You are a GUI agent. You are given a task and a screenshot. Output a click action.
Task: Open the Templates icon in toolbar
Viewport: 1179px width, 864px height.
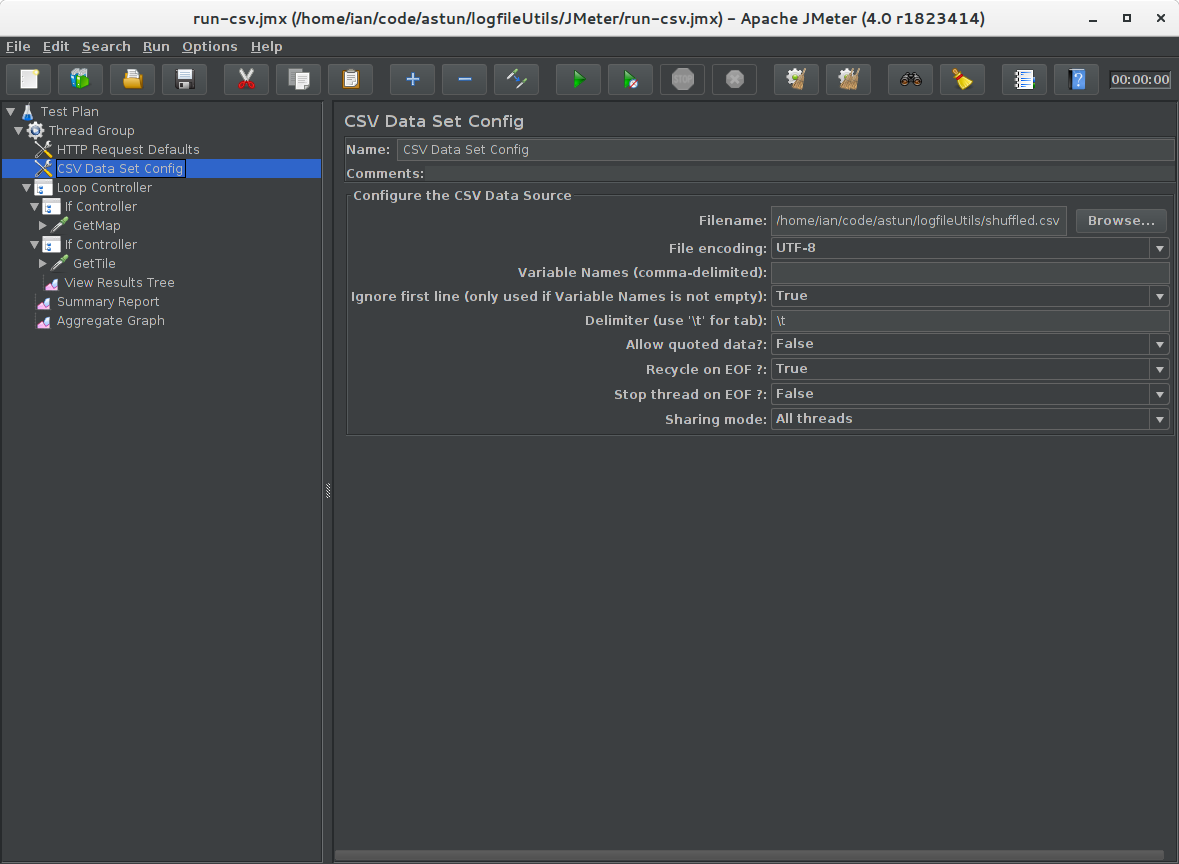(x=80, y=79)
